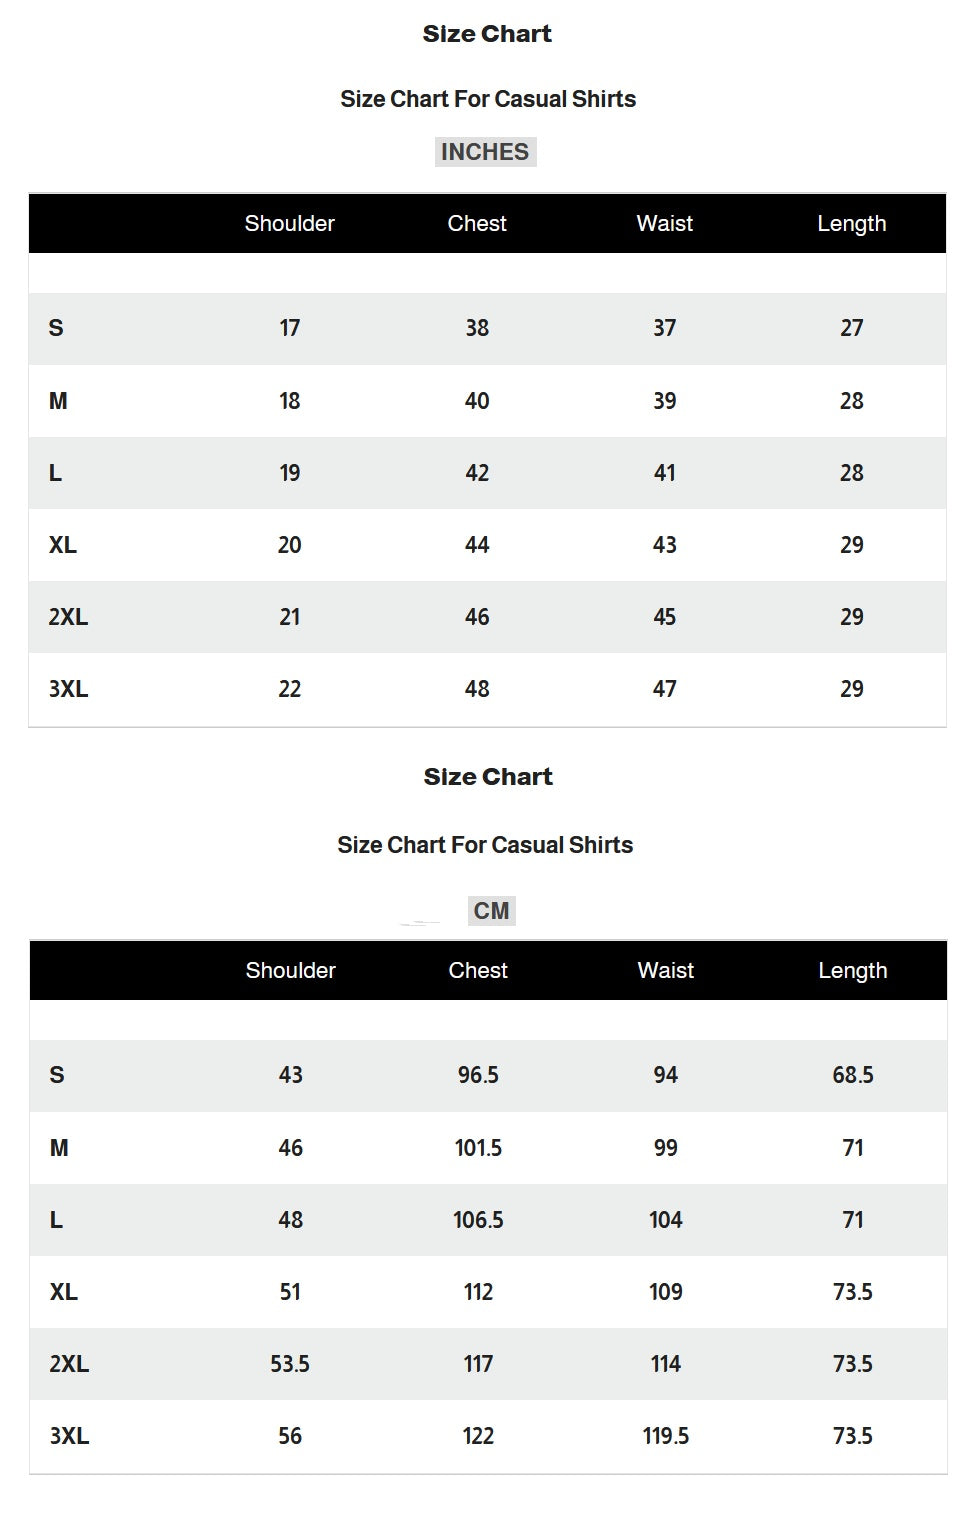The image size is (976, 1532).
Task: Click Length header in the CM table
Action: pos(852,970)
